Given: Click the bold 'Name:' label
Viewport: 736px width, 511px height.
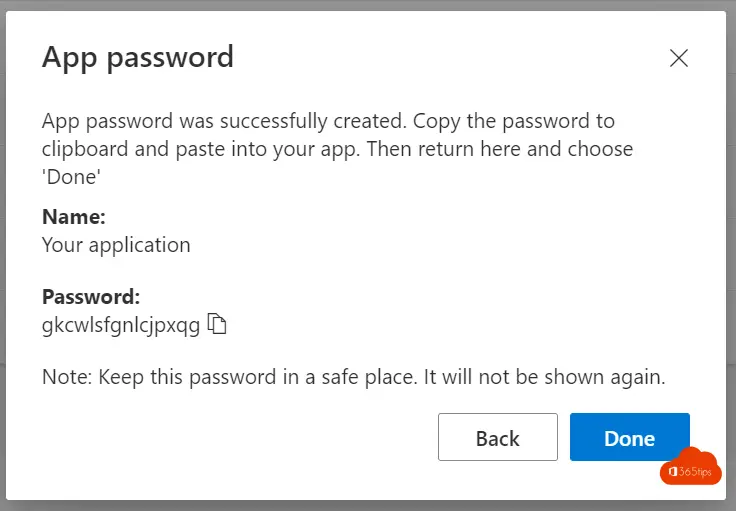Looking at the screenshot, I should (x=74, y=217).
